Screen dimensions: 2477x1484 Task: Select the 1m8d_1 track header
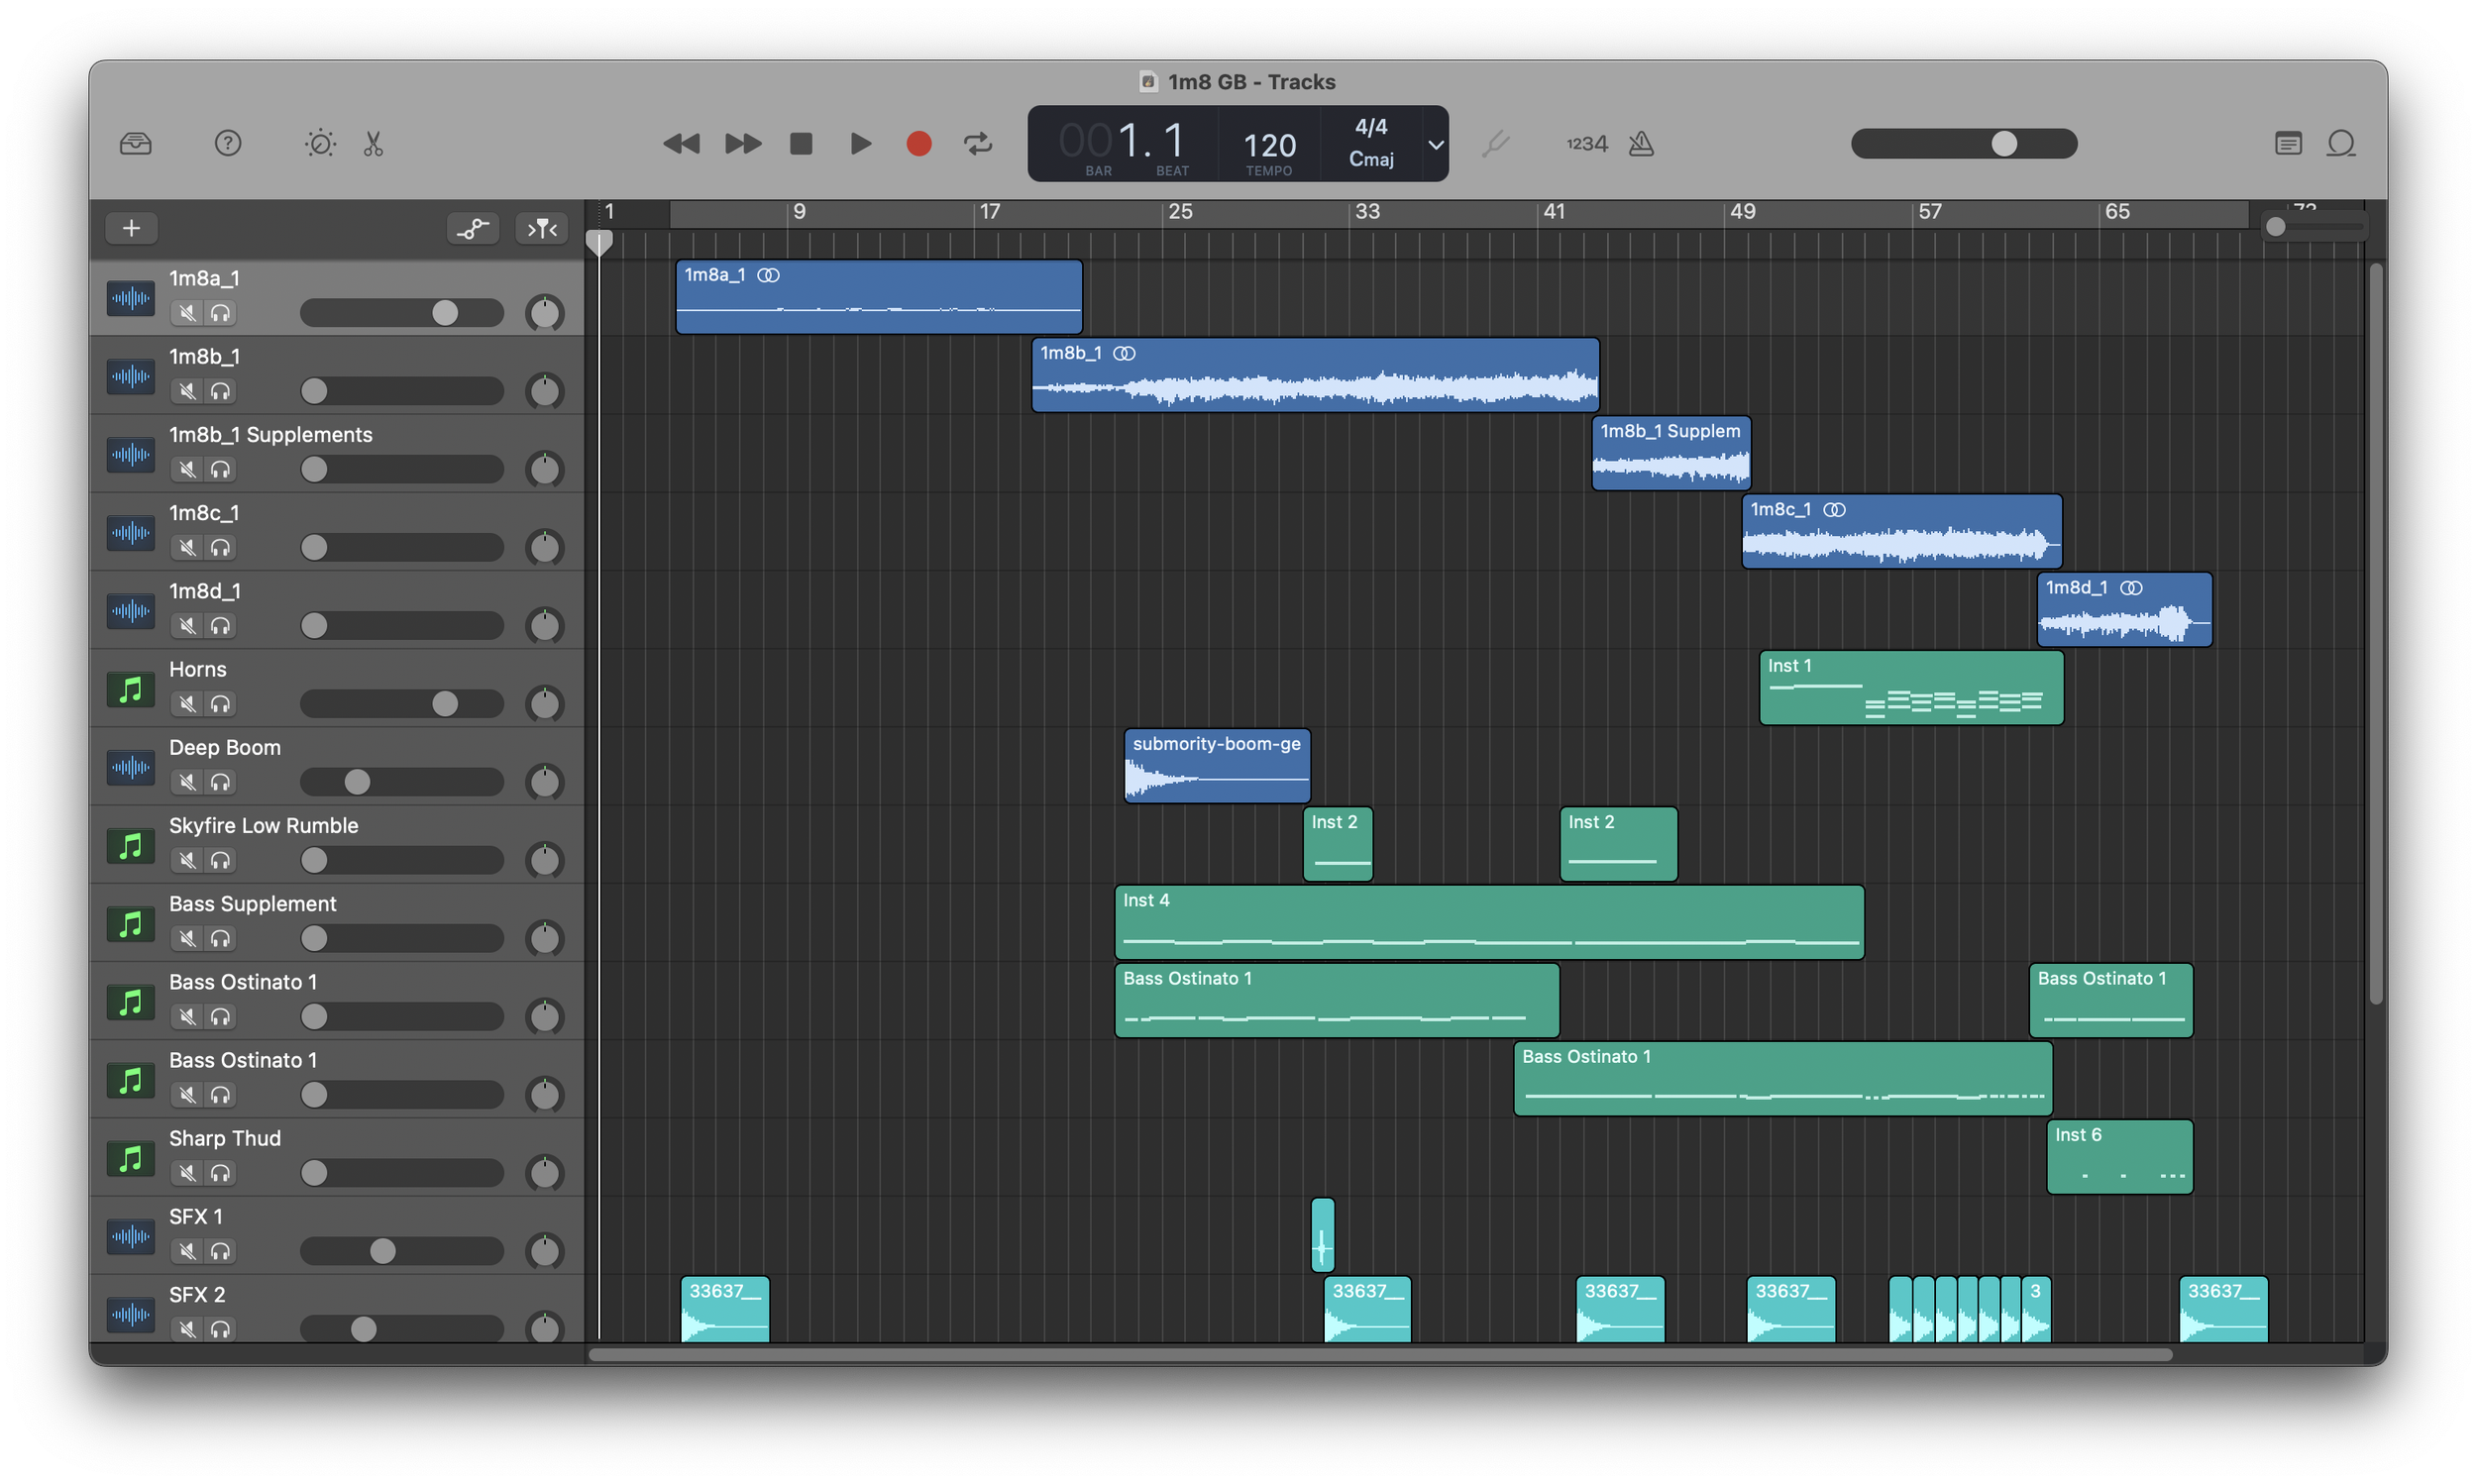click(x=337, y=610)
